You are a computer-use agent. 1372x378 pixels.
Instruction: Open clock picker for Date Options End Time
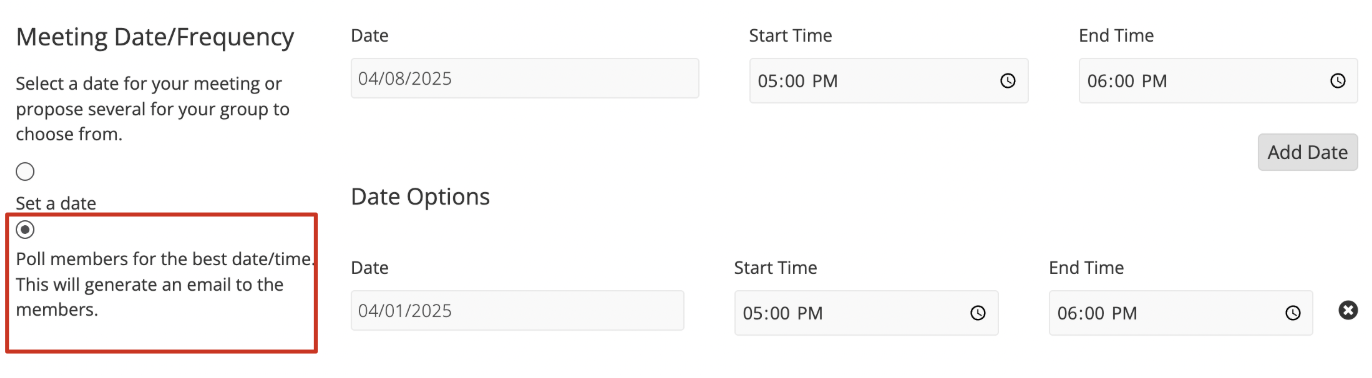click(x=1293, y=313)
